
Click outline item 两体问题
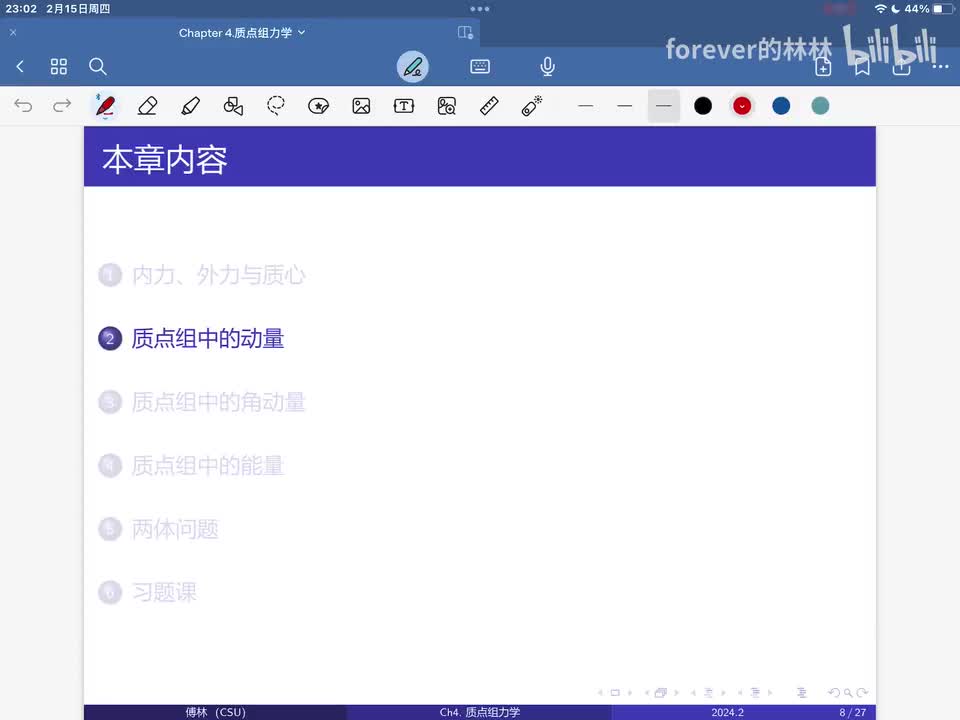pos(175,529)
